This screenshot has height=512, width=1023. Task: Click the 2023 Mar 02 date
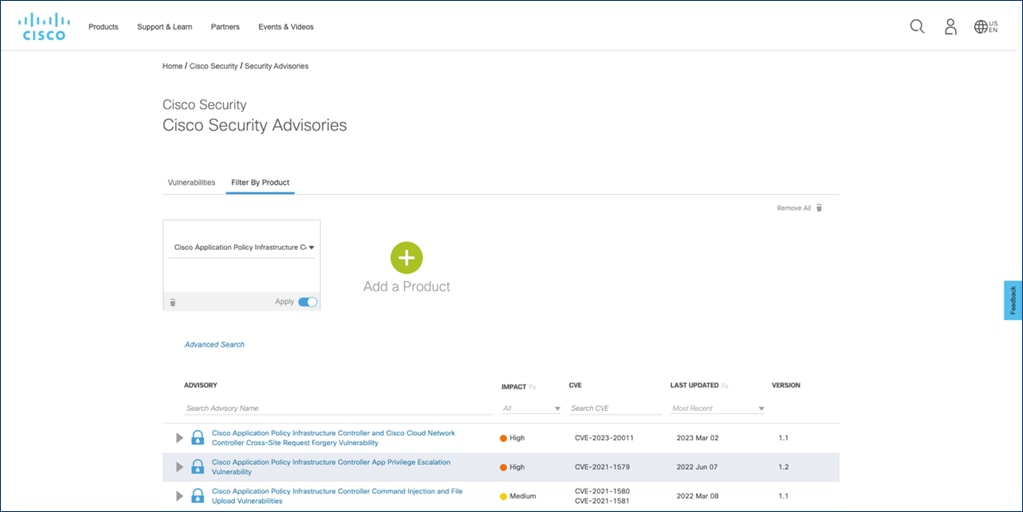[697, 438]
